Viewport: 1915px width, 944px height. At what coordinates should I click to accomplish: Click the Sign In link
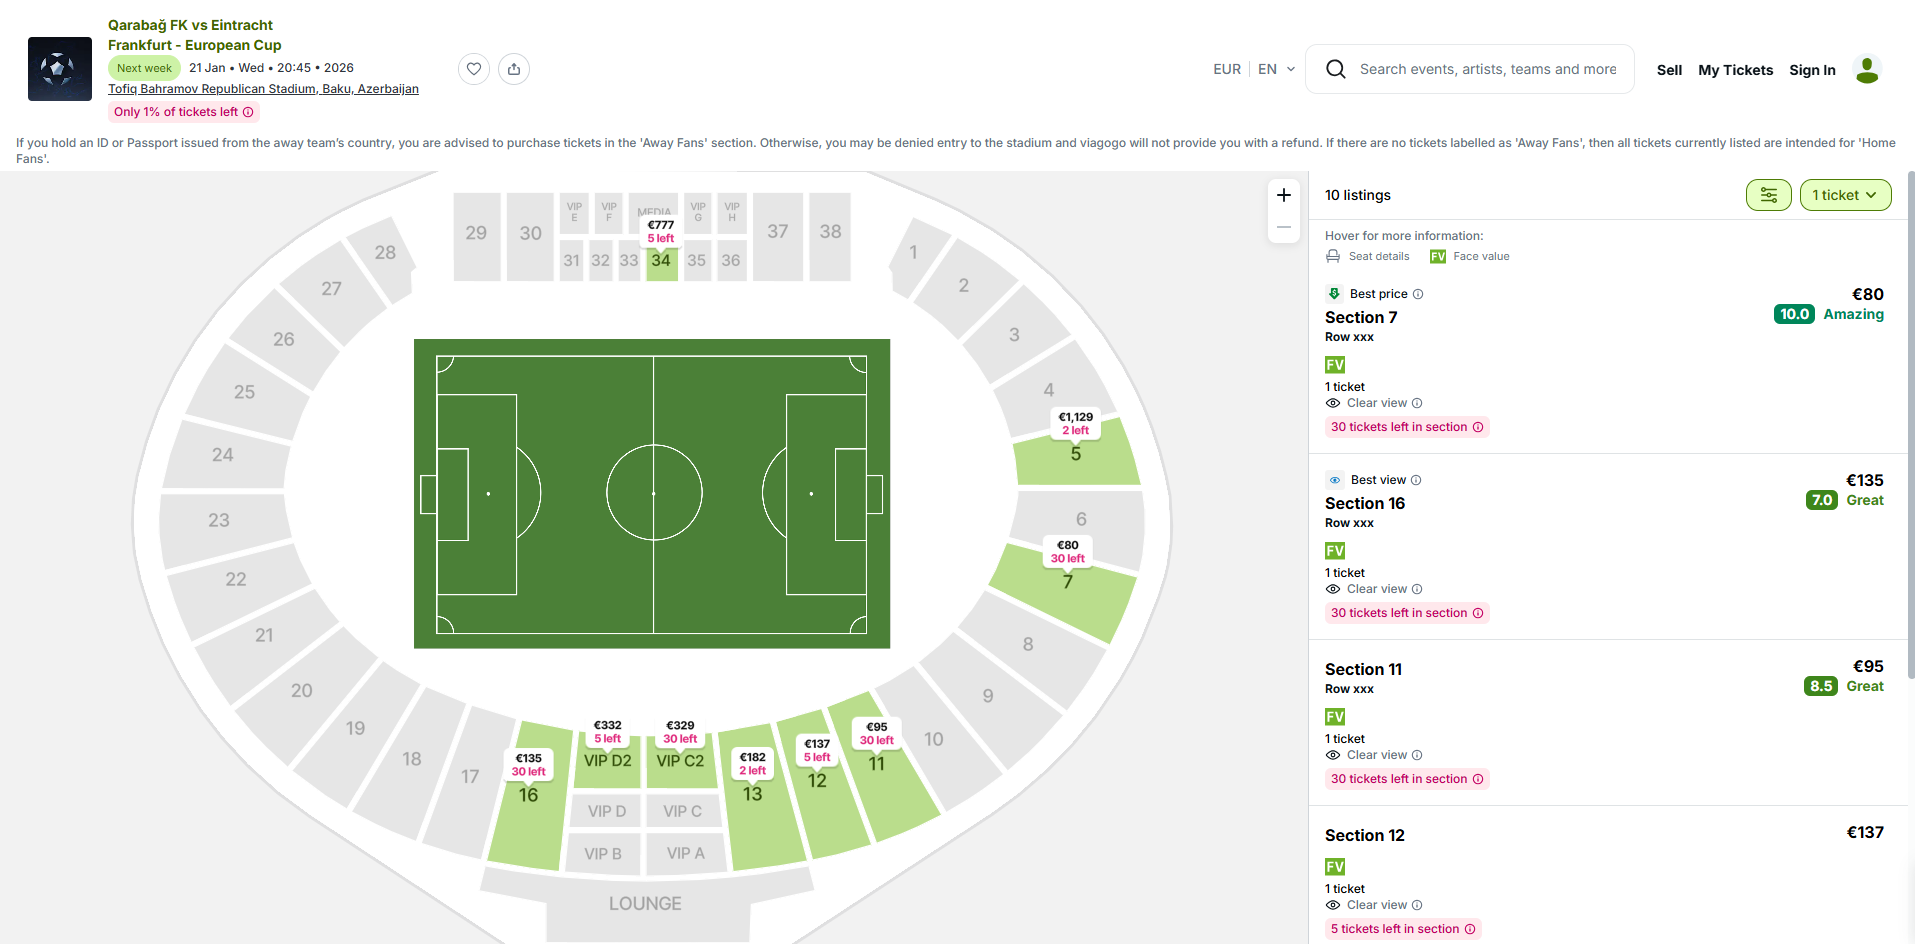(1812, 70)
